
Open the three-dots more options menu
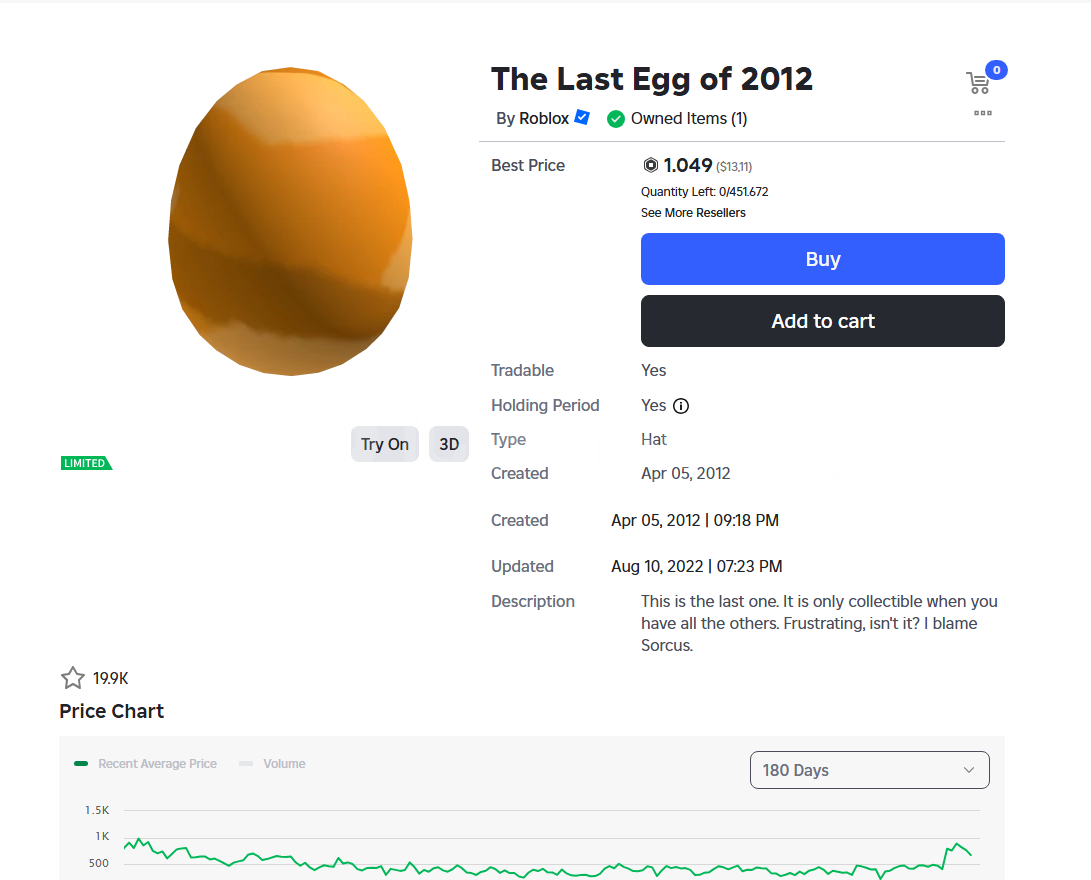[982, 113]
